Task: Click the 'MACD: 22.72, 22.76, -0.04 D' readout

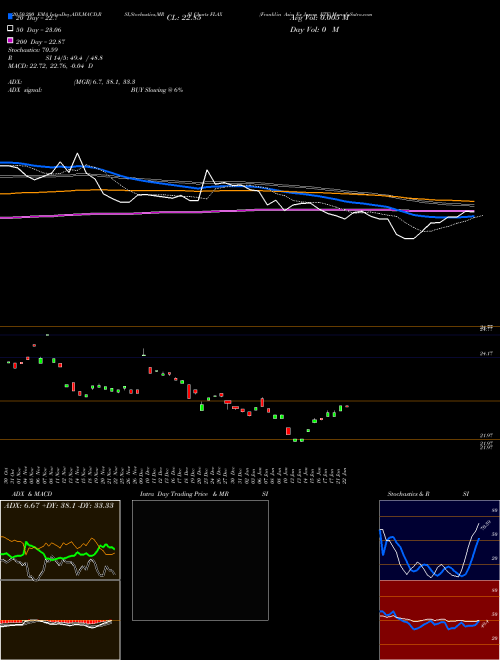Action: coord(51,66)
